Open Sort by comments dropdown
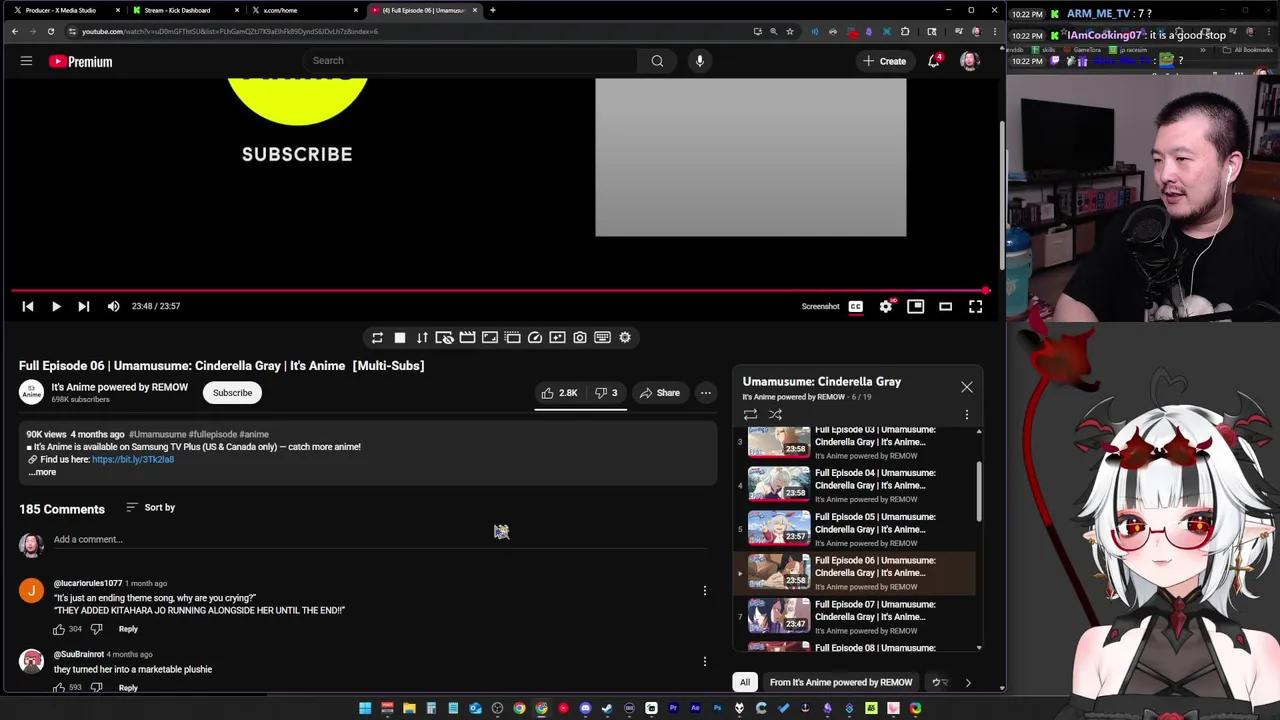 [x=150, y=508]
